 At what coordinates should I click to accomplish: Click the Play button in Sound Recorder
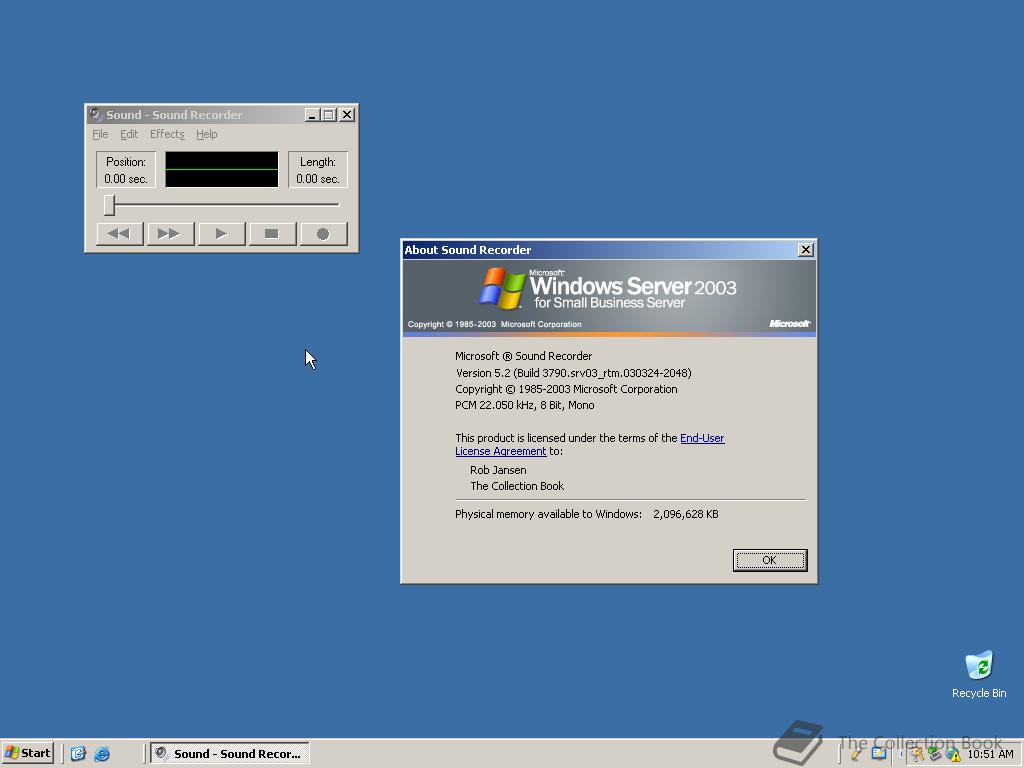coord(221,234)
